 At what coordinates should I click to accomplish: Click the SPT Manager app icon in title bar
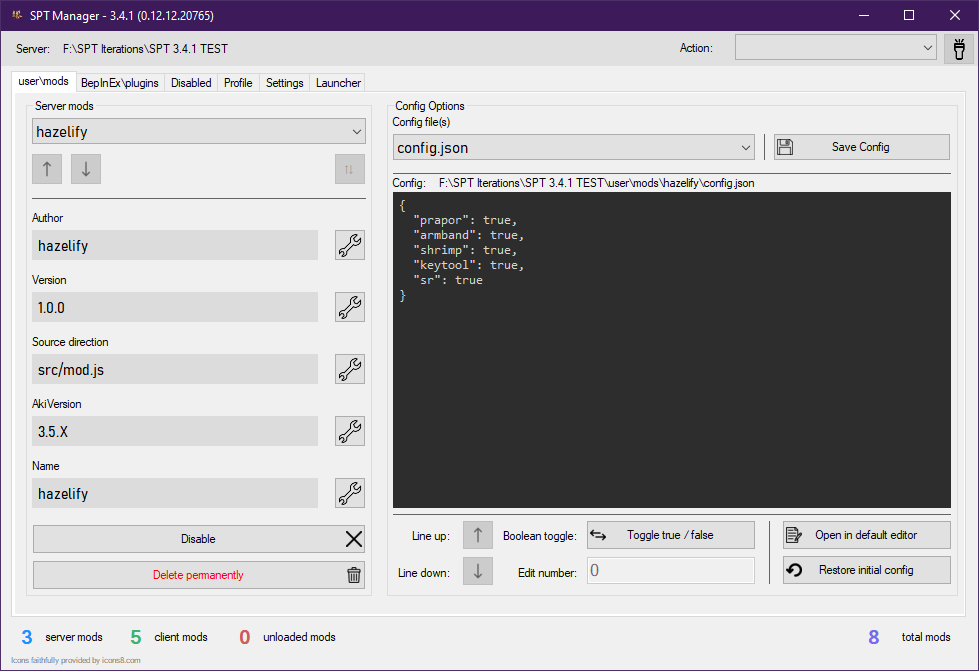pos(17,15)
